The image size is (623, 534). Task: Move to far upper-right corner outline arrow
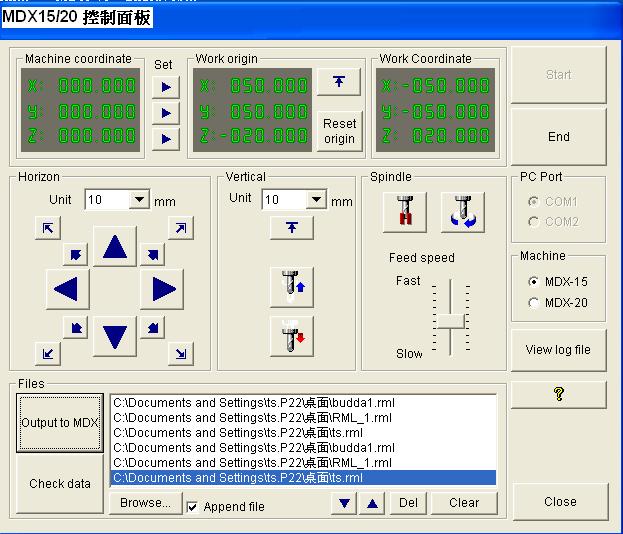(x=181, y=228)
